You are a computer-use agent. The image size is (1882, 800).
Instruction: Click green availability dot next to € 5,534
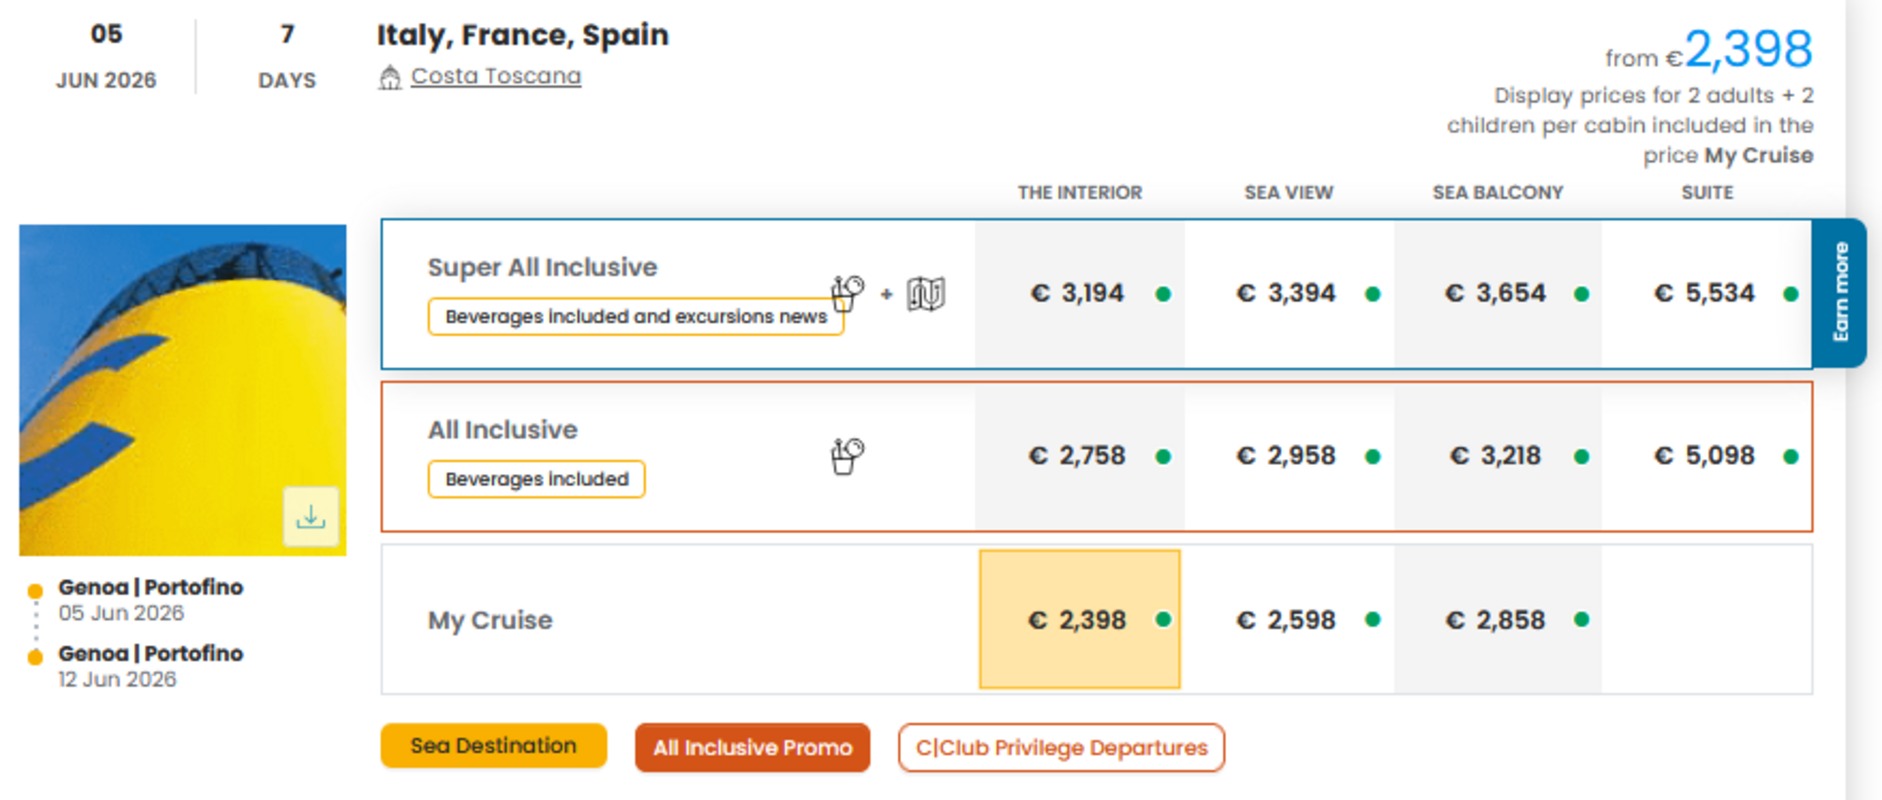coord(1790,294)
